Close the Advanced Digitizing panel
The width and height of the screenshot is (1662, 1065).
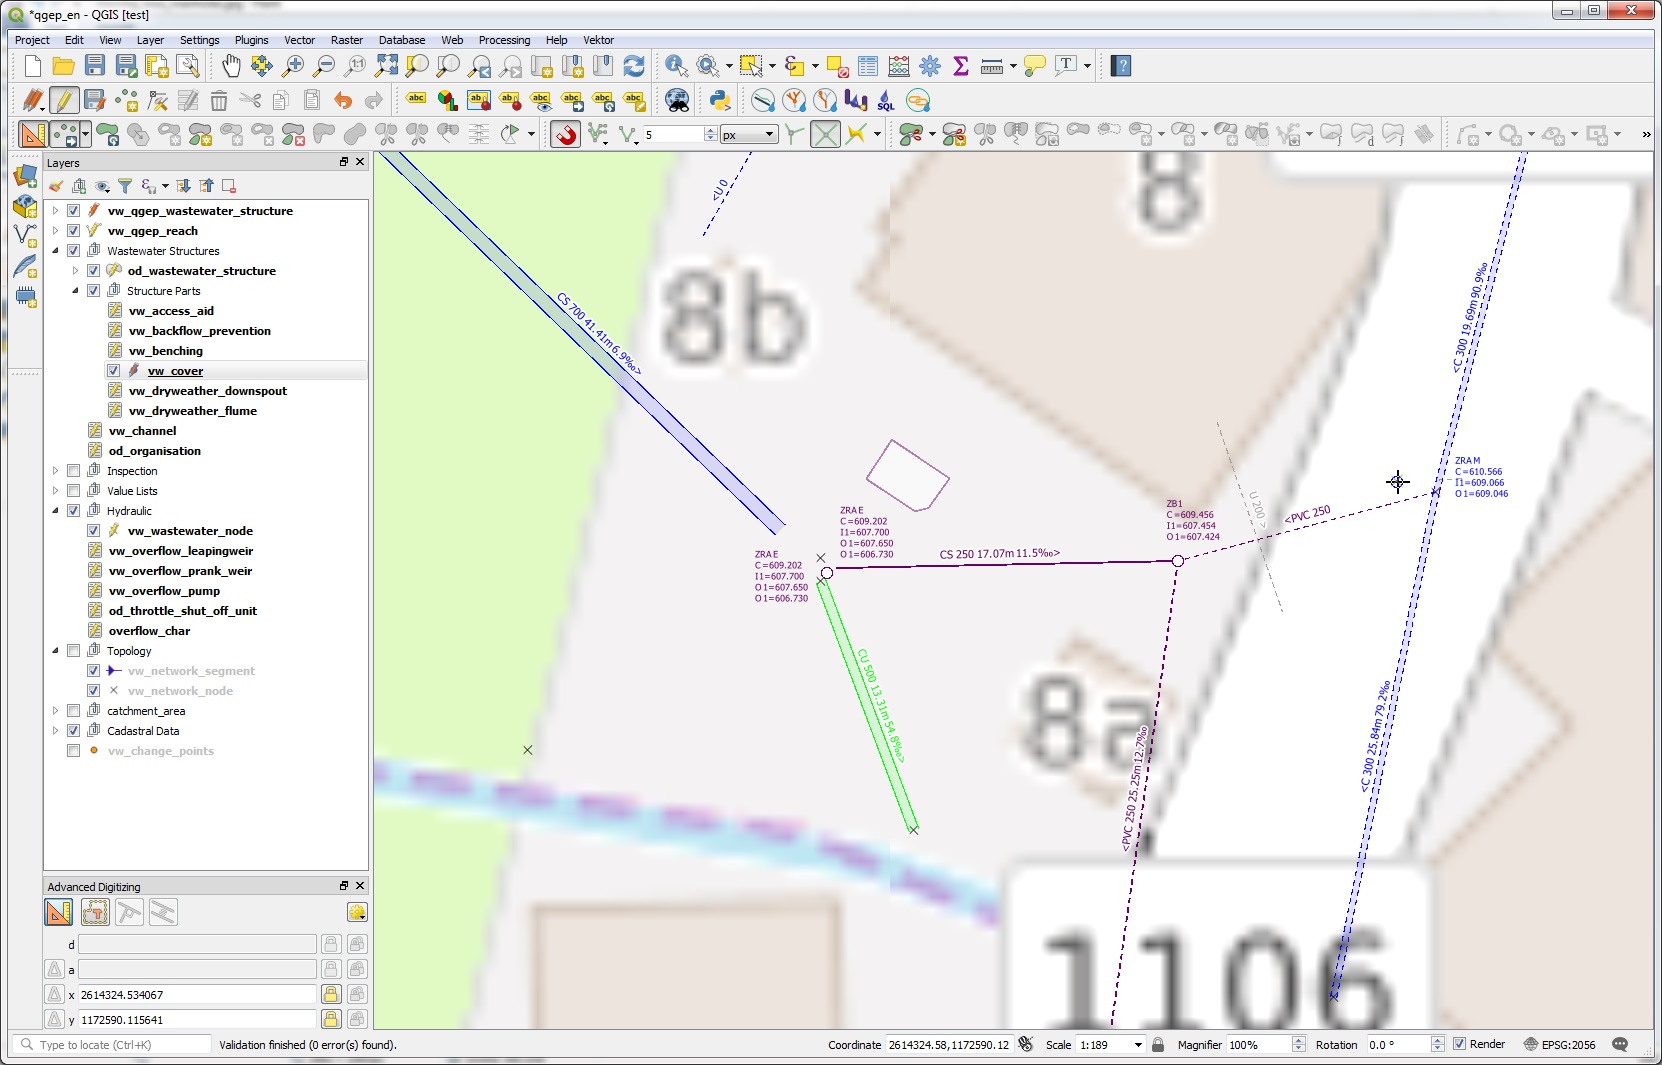(x=360, y=886)
